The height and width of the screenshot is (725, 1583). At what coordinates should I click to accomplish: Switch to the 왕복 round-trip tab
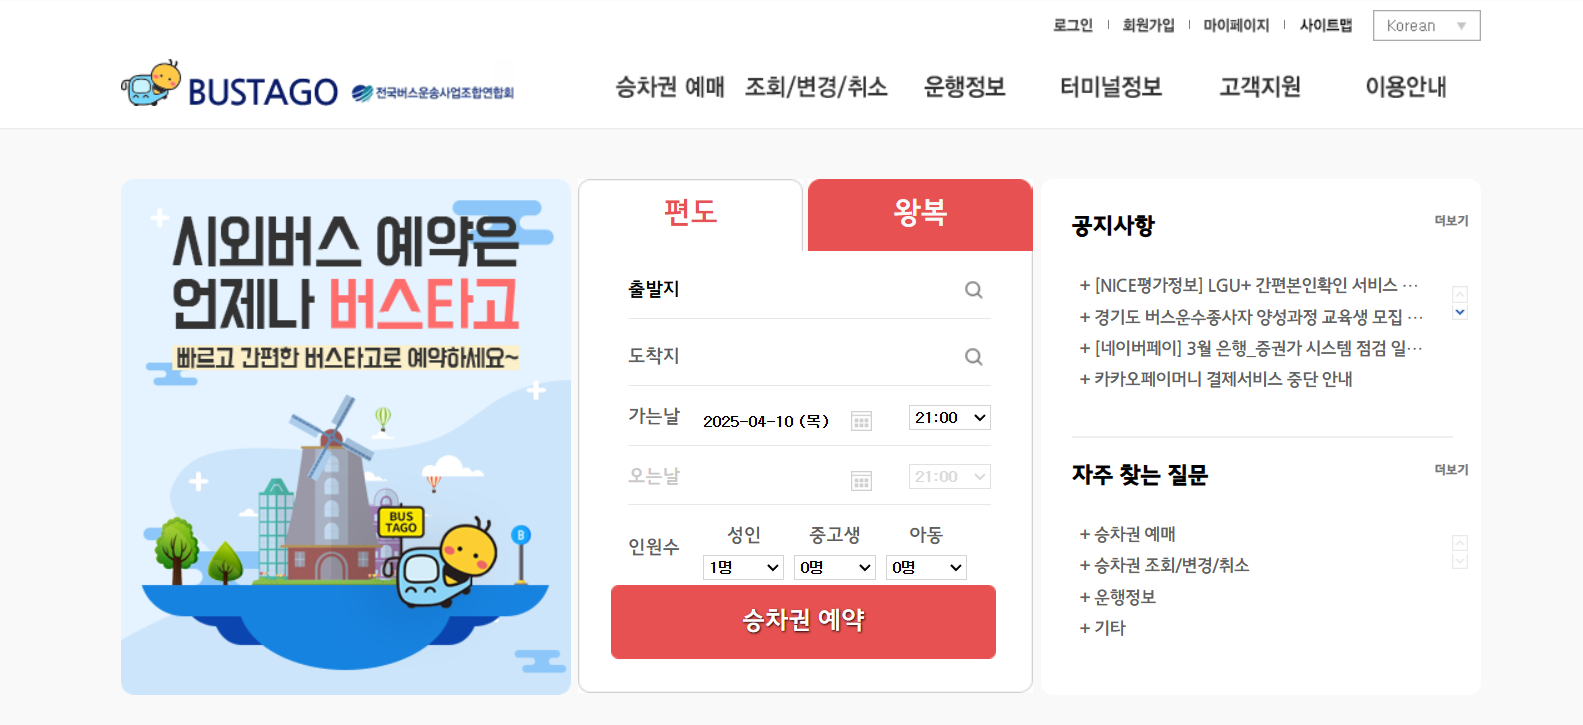920,214
